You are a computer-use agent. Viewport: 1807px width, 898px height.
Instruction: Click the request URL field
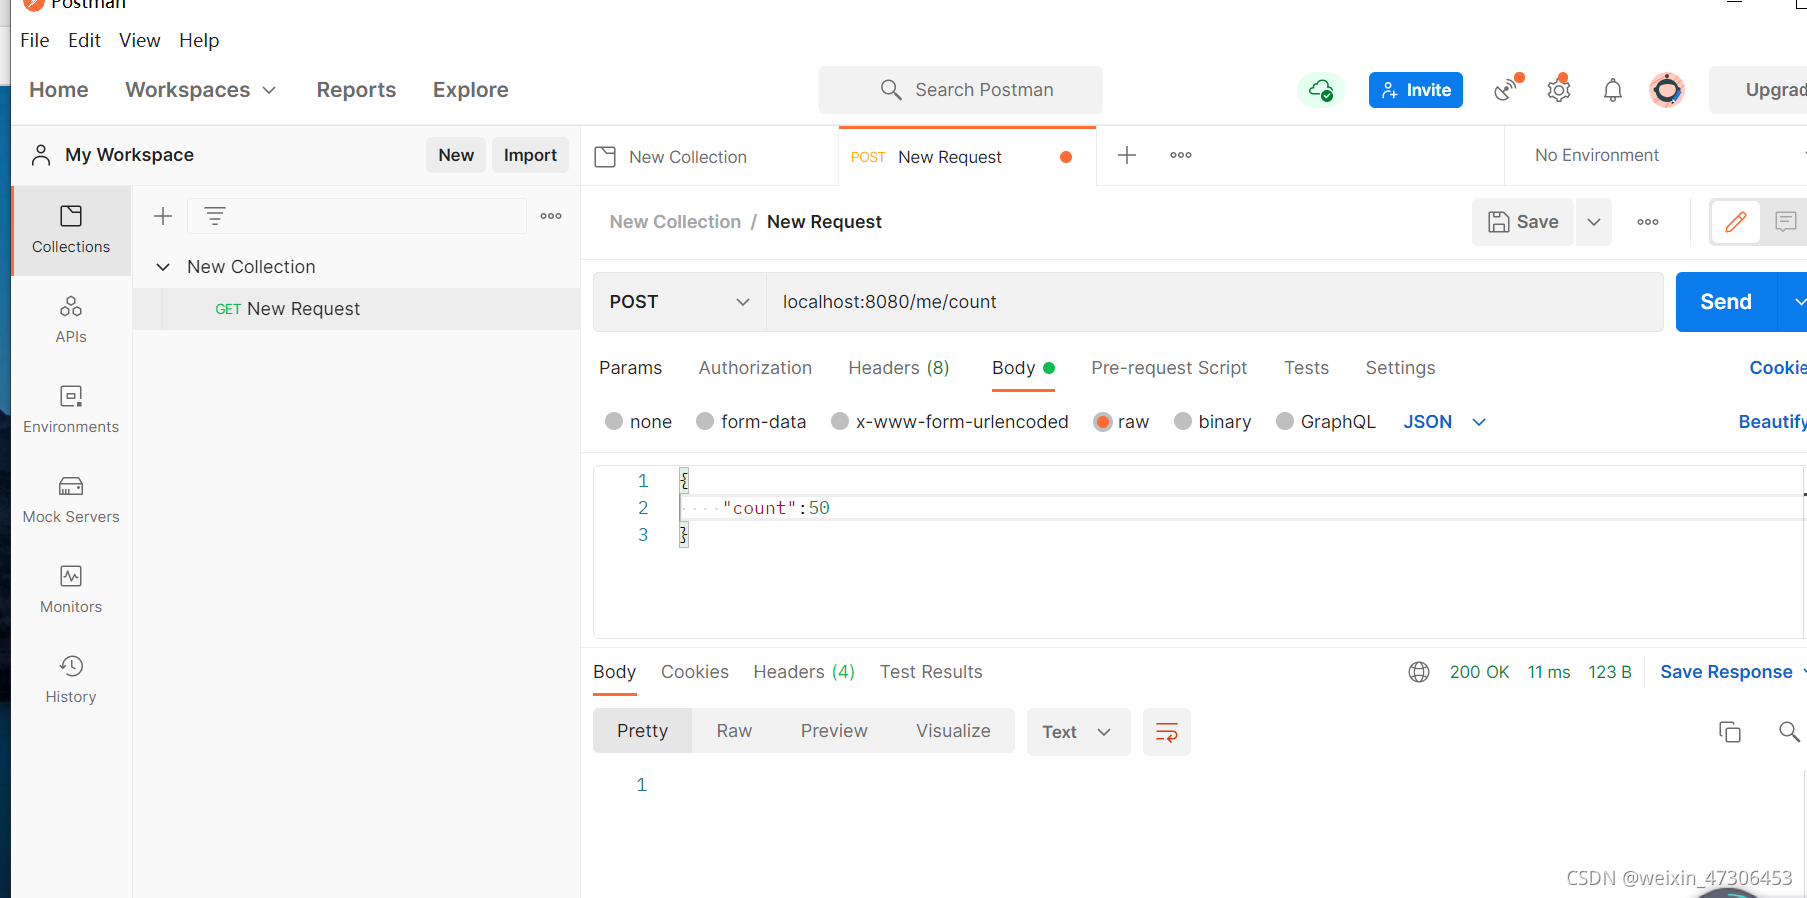1214,302
